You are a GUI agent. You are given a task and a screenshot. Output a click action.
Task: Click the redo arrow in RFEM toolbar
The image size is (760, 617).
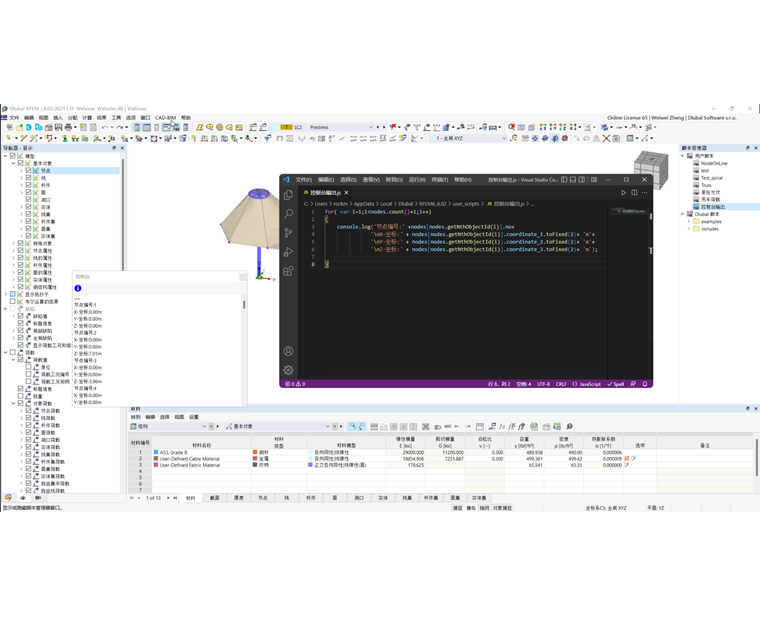point(119,127)
